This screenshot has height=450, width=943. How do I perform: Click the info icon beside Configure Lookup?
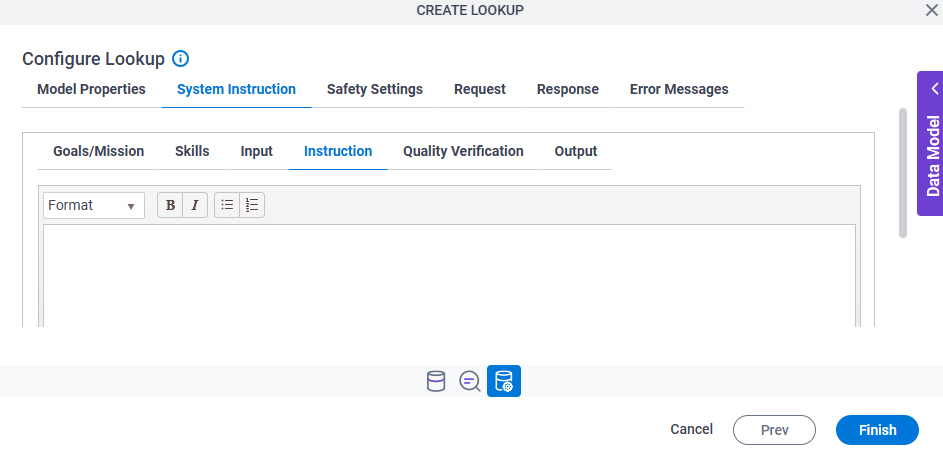[180, 59]
